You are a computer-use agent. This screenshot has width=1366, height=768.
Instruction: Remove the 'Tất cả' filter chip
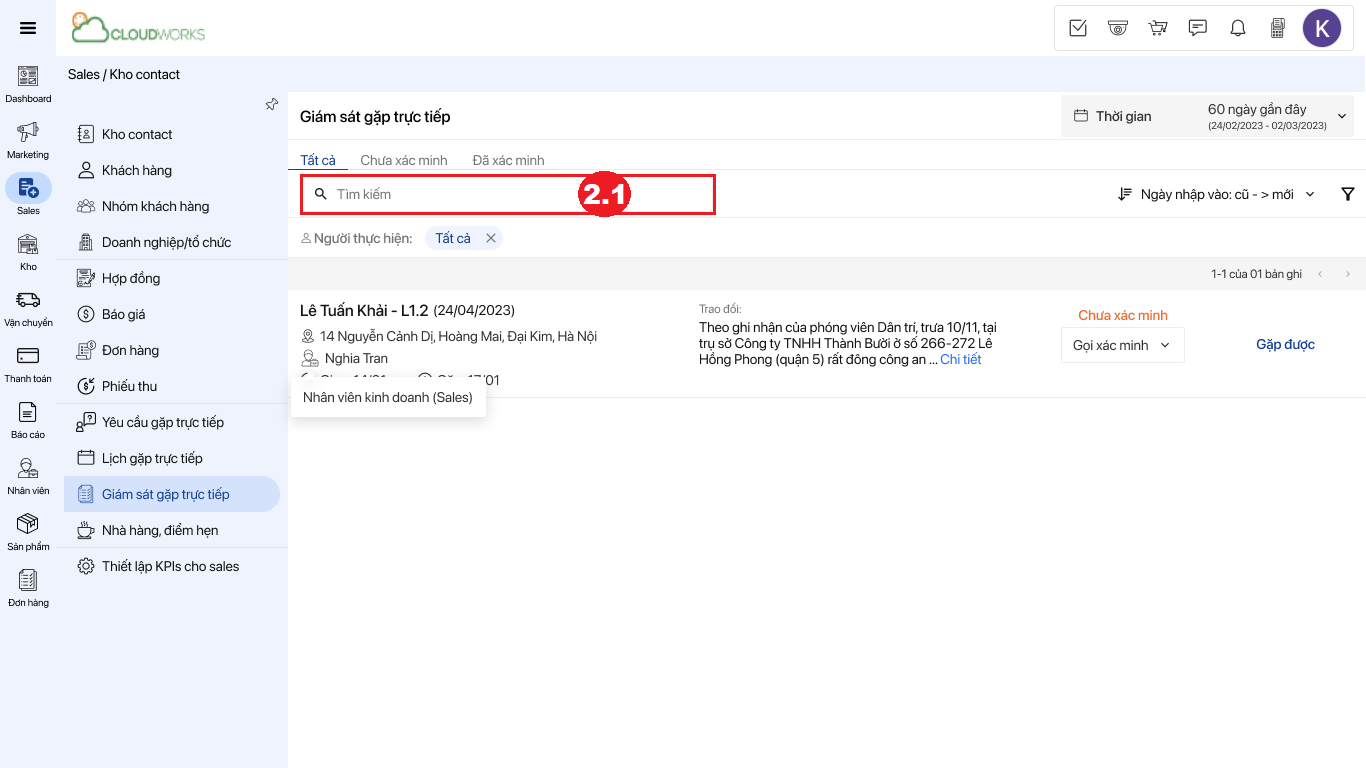click(491, 238)
